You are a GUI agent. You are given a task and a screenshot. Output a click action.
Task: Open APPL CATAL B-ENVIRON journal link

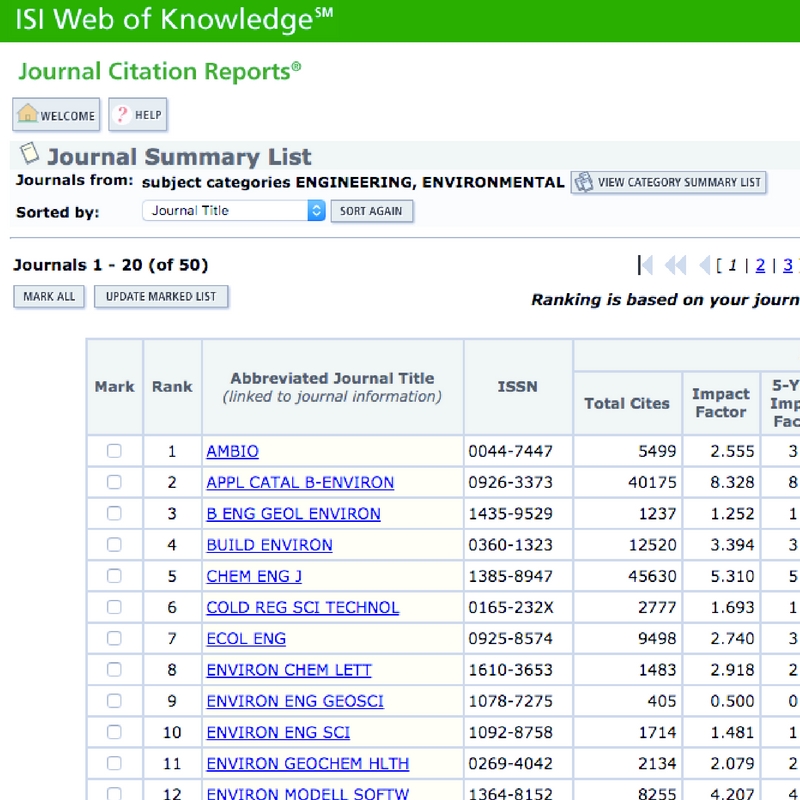300,483
